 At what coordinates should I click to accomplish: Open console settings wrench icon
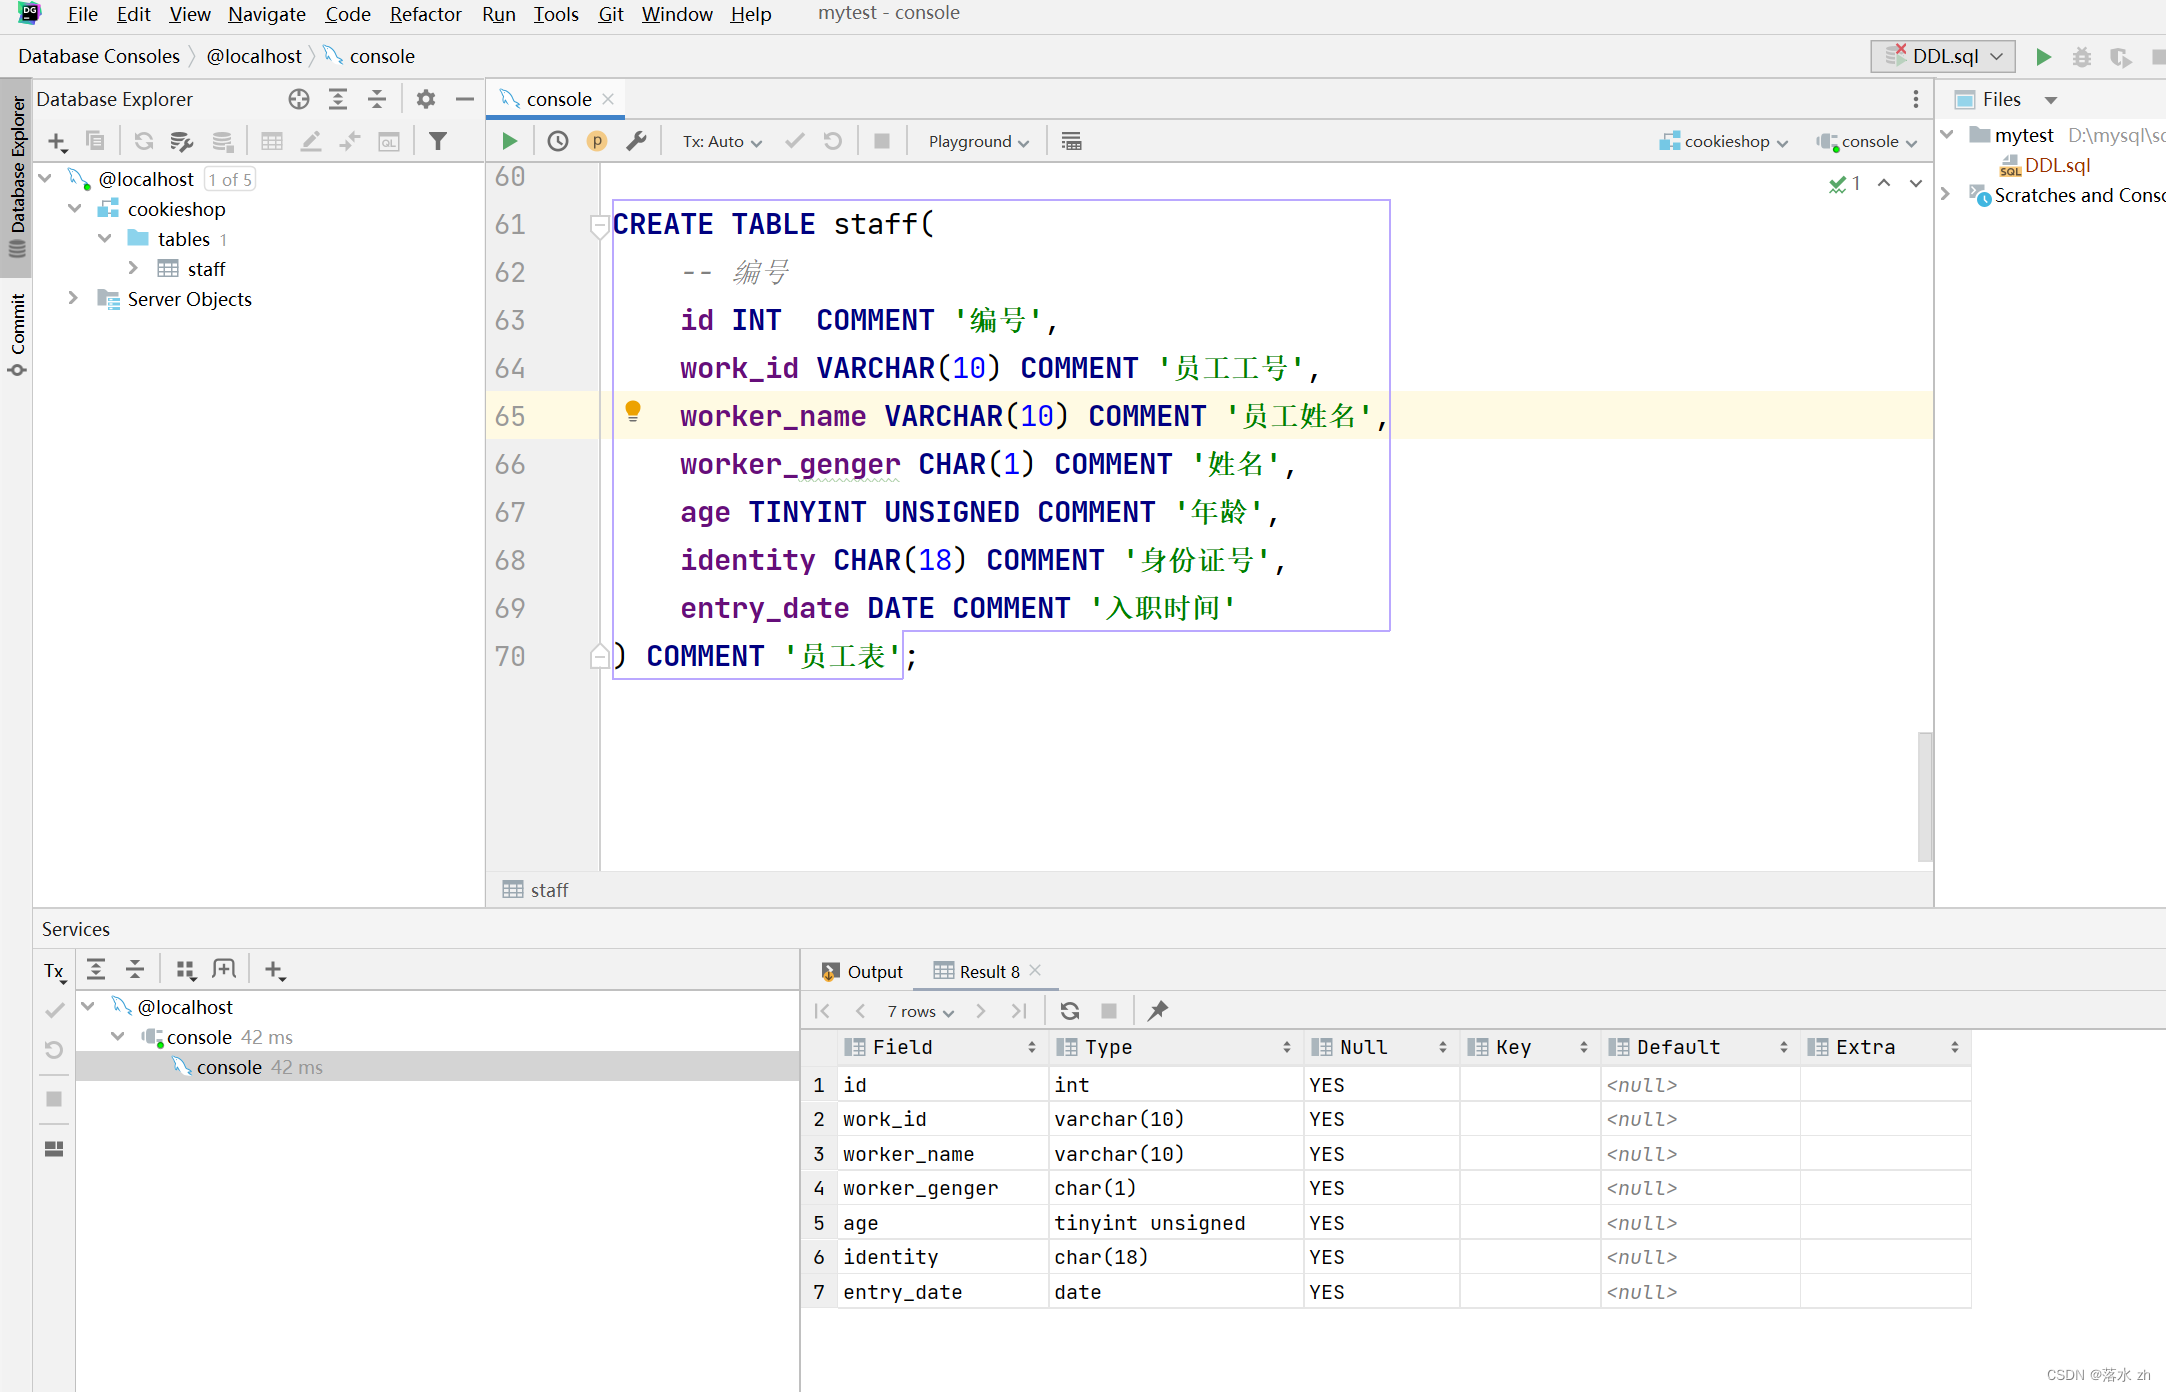click(636, 141)
